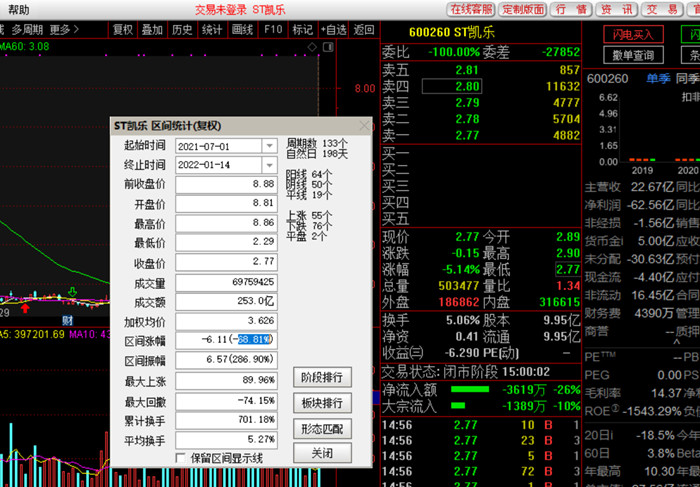The height and width of the screenshot is (487, 700).
Task: Expand finance panel caret below 商誉
Action: point(677,342)
